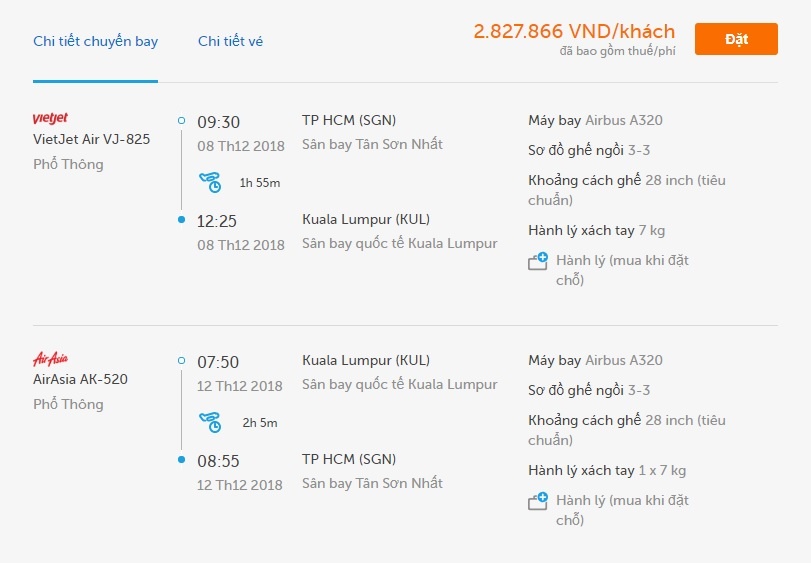Screen dimensions: 811x563
Task: Click the VietJet airline logo
Action: pyautogui.click(x=51, y=119)
